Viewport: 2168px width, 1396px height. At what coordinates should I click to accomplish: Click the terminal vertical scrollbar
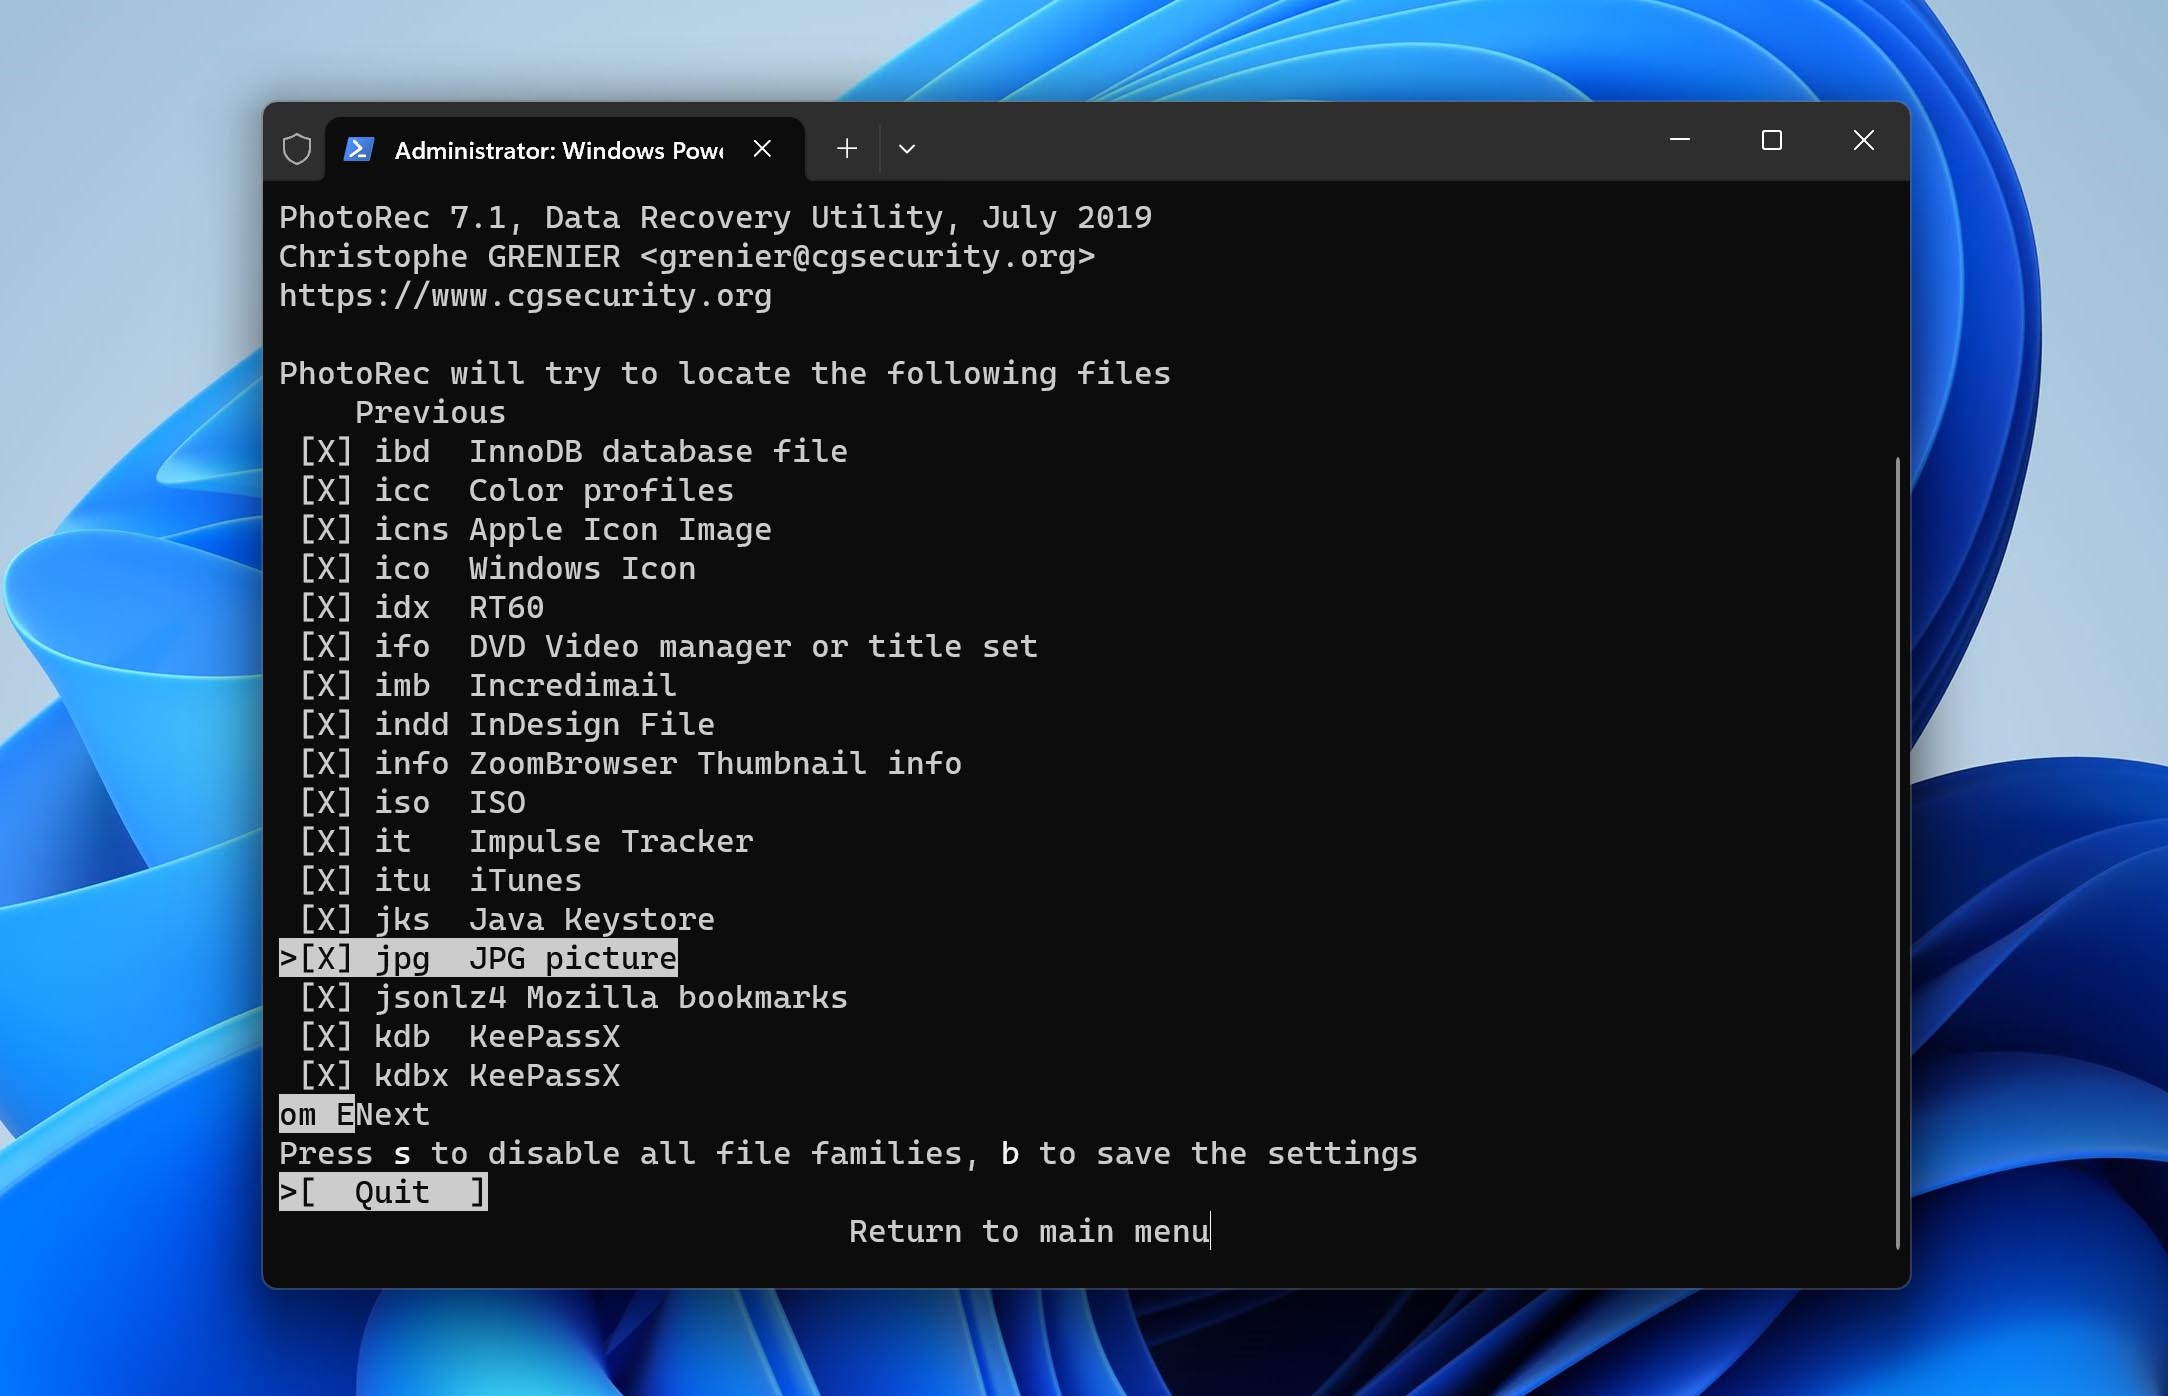(x=1897, y=853)
